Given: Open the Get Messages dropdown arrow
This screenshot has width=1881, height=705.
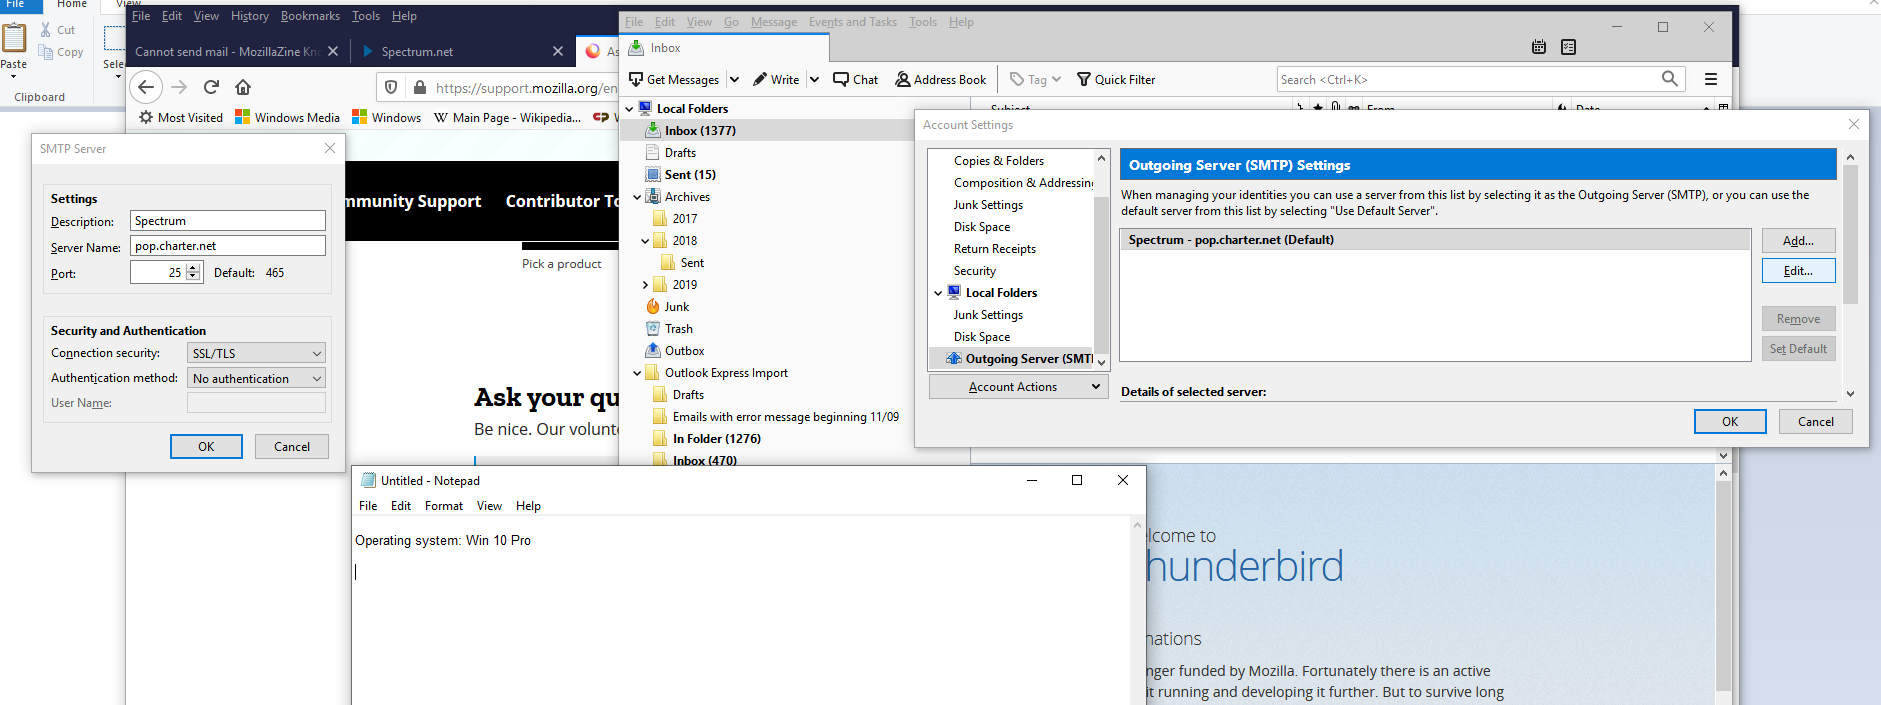Looking at the screenshot, I should (x=734, y=79).
